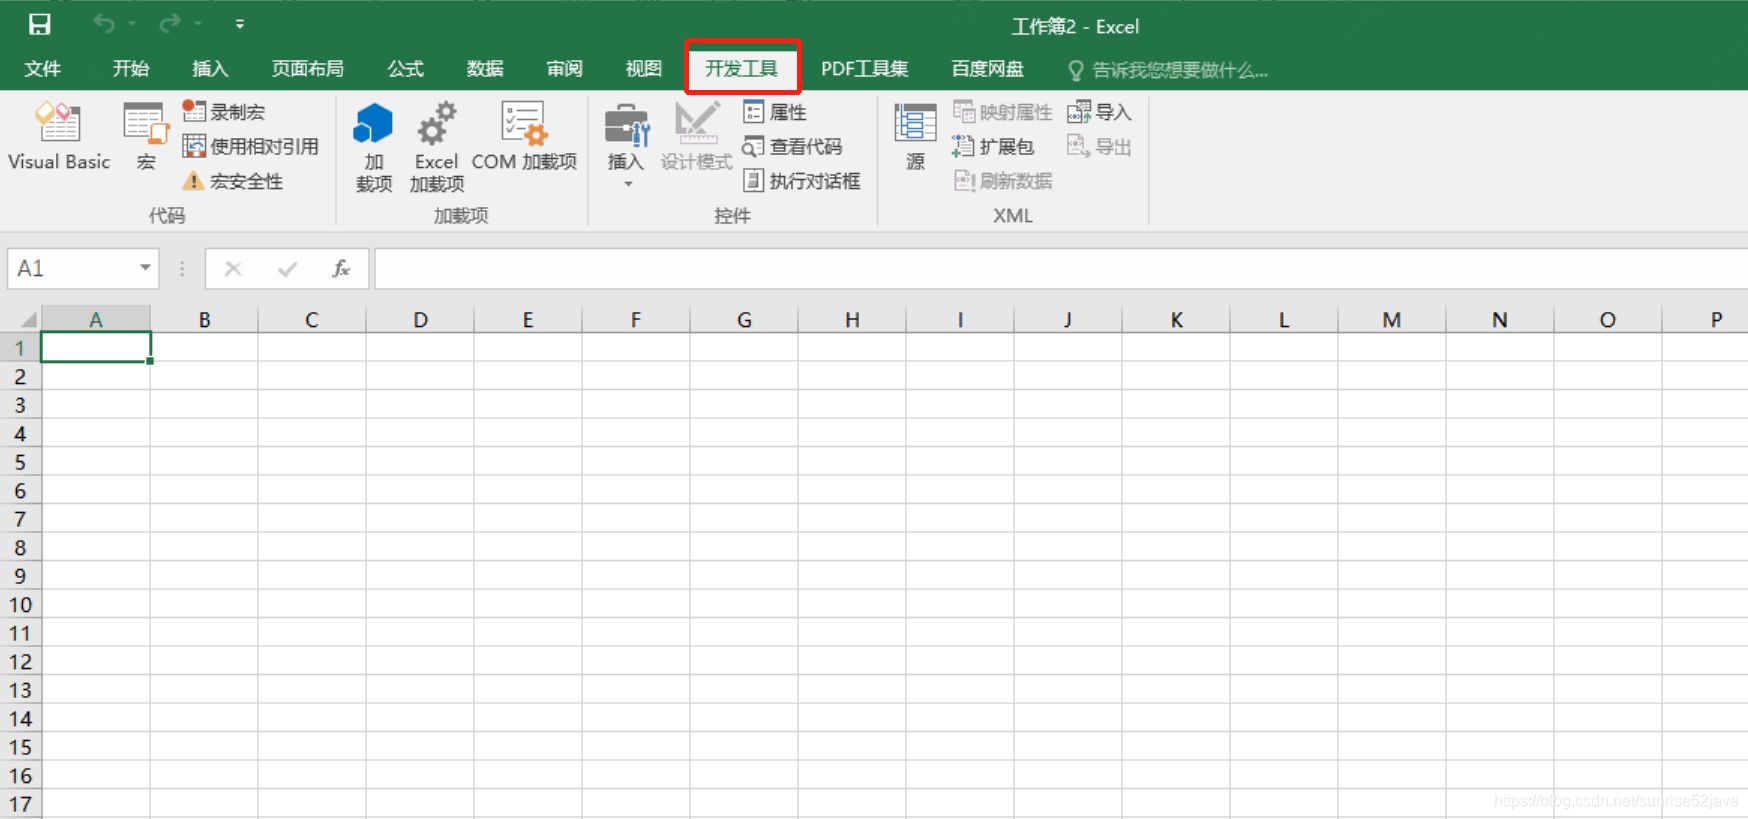Open the XML 源 source pane
The width and height of the screenshot is (1748, 819).
(x=915, y=137)
